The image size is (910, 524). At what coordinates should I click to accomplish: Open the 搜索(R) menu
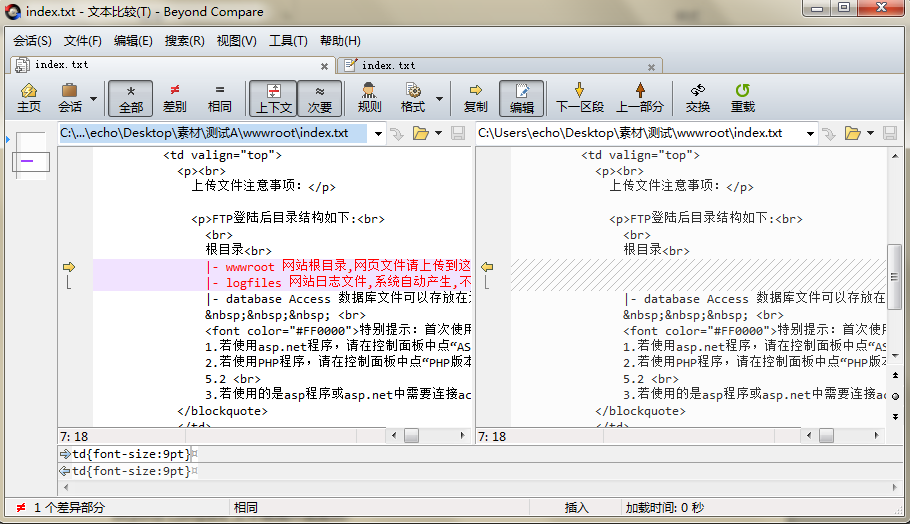[x=185, y=41]
